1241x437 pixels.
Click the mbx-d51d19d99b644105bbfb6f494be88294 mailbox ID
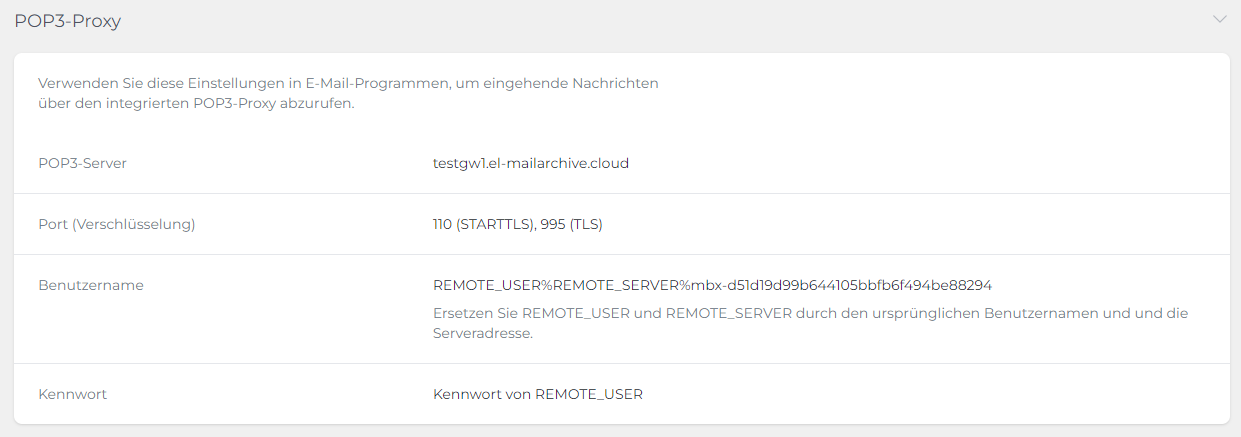coord(842,285)
